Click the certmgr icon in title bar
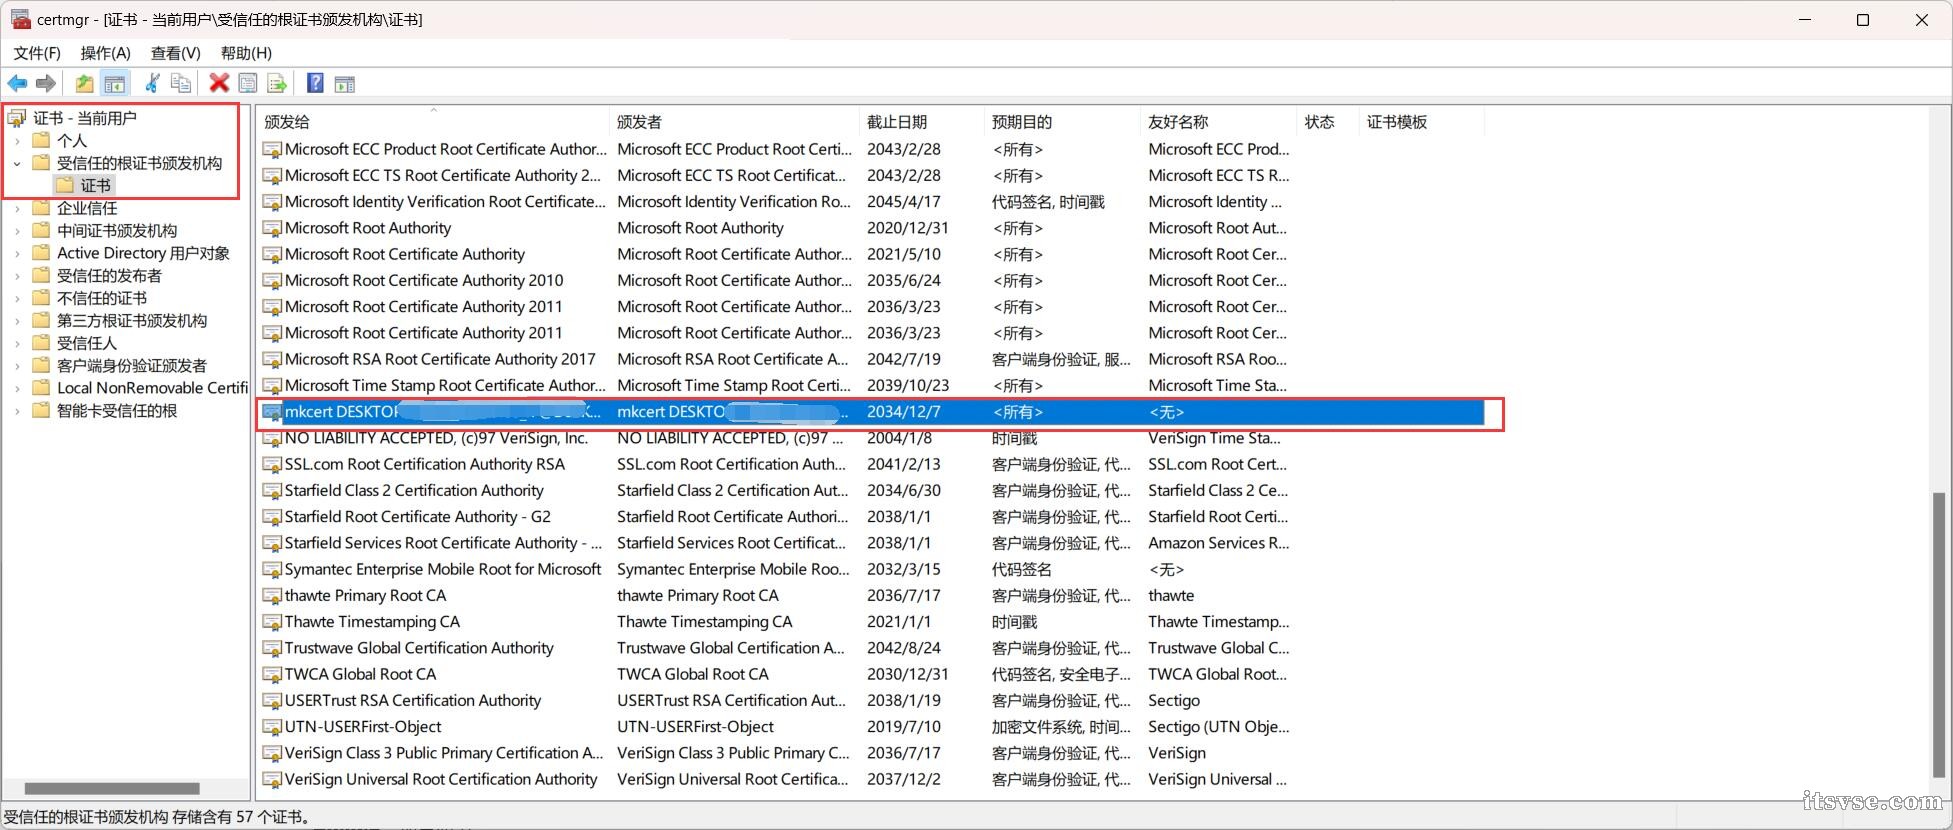The image size is (1953, 830). (20, 19)
